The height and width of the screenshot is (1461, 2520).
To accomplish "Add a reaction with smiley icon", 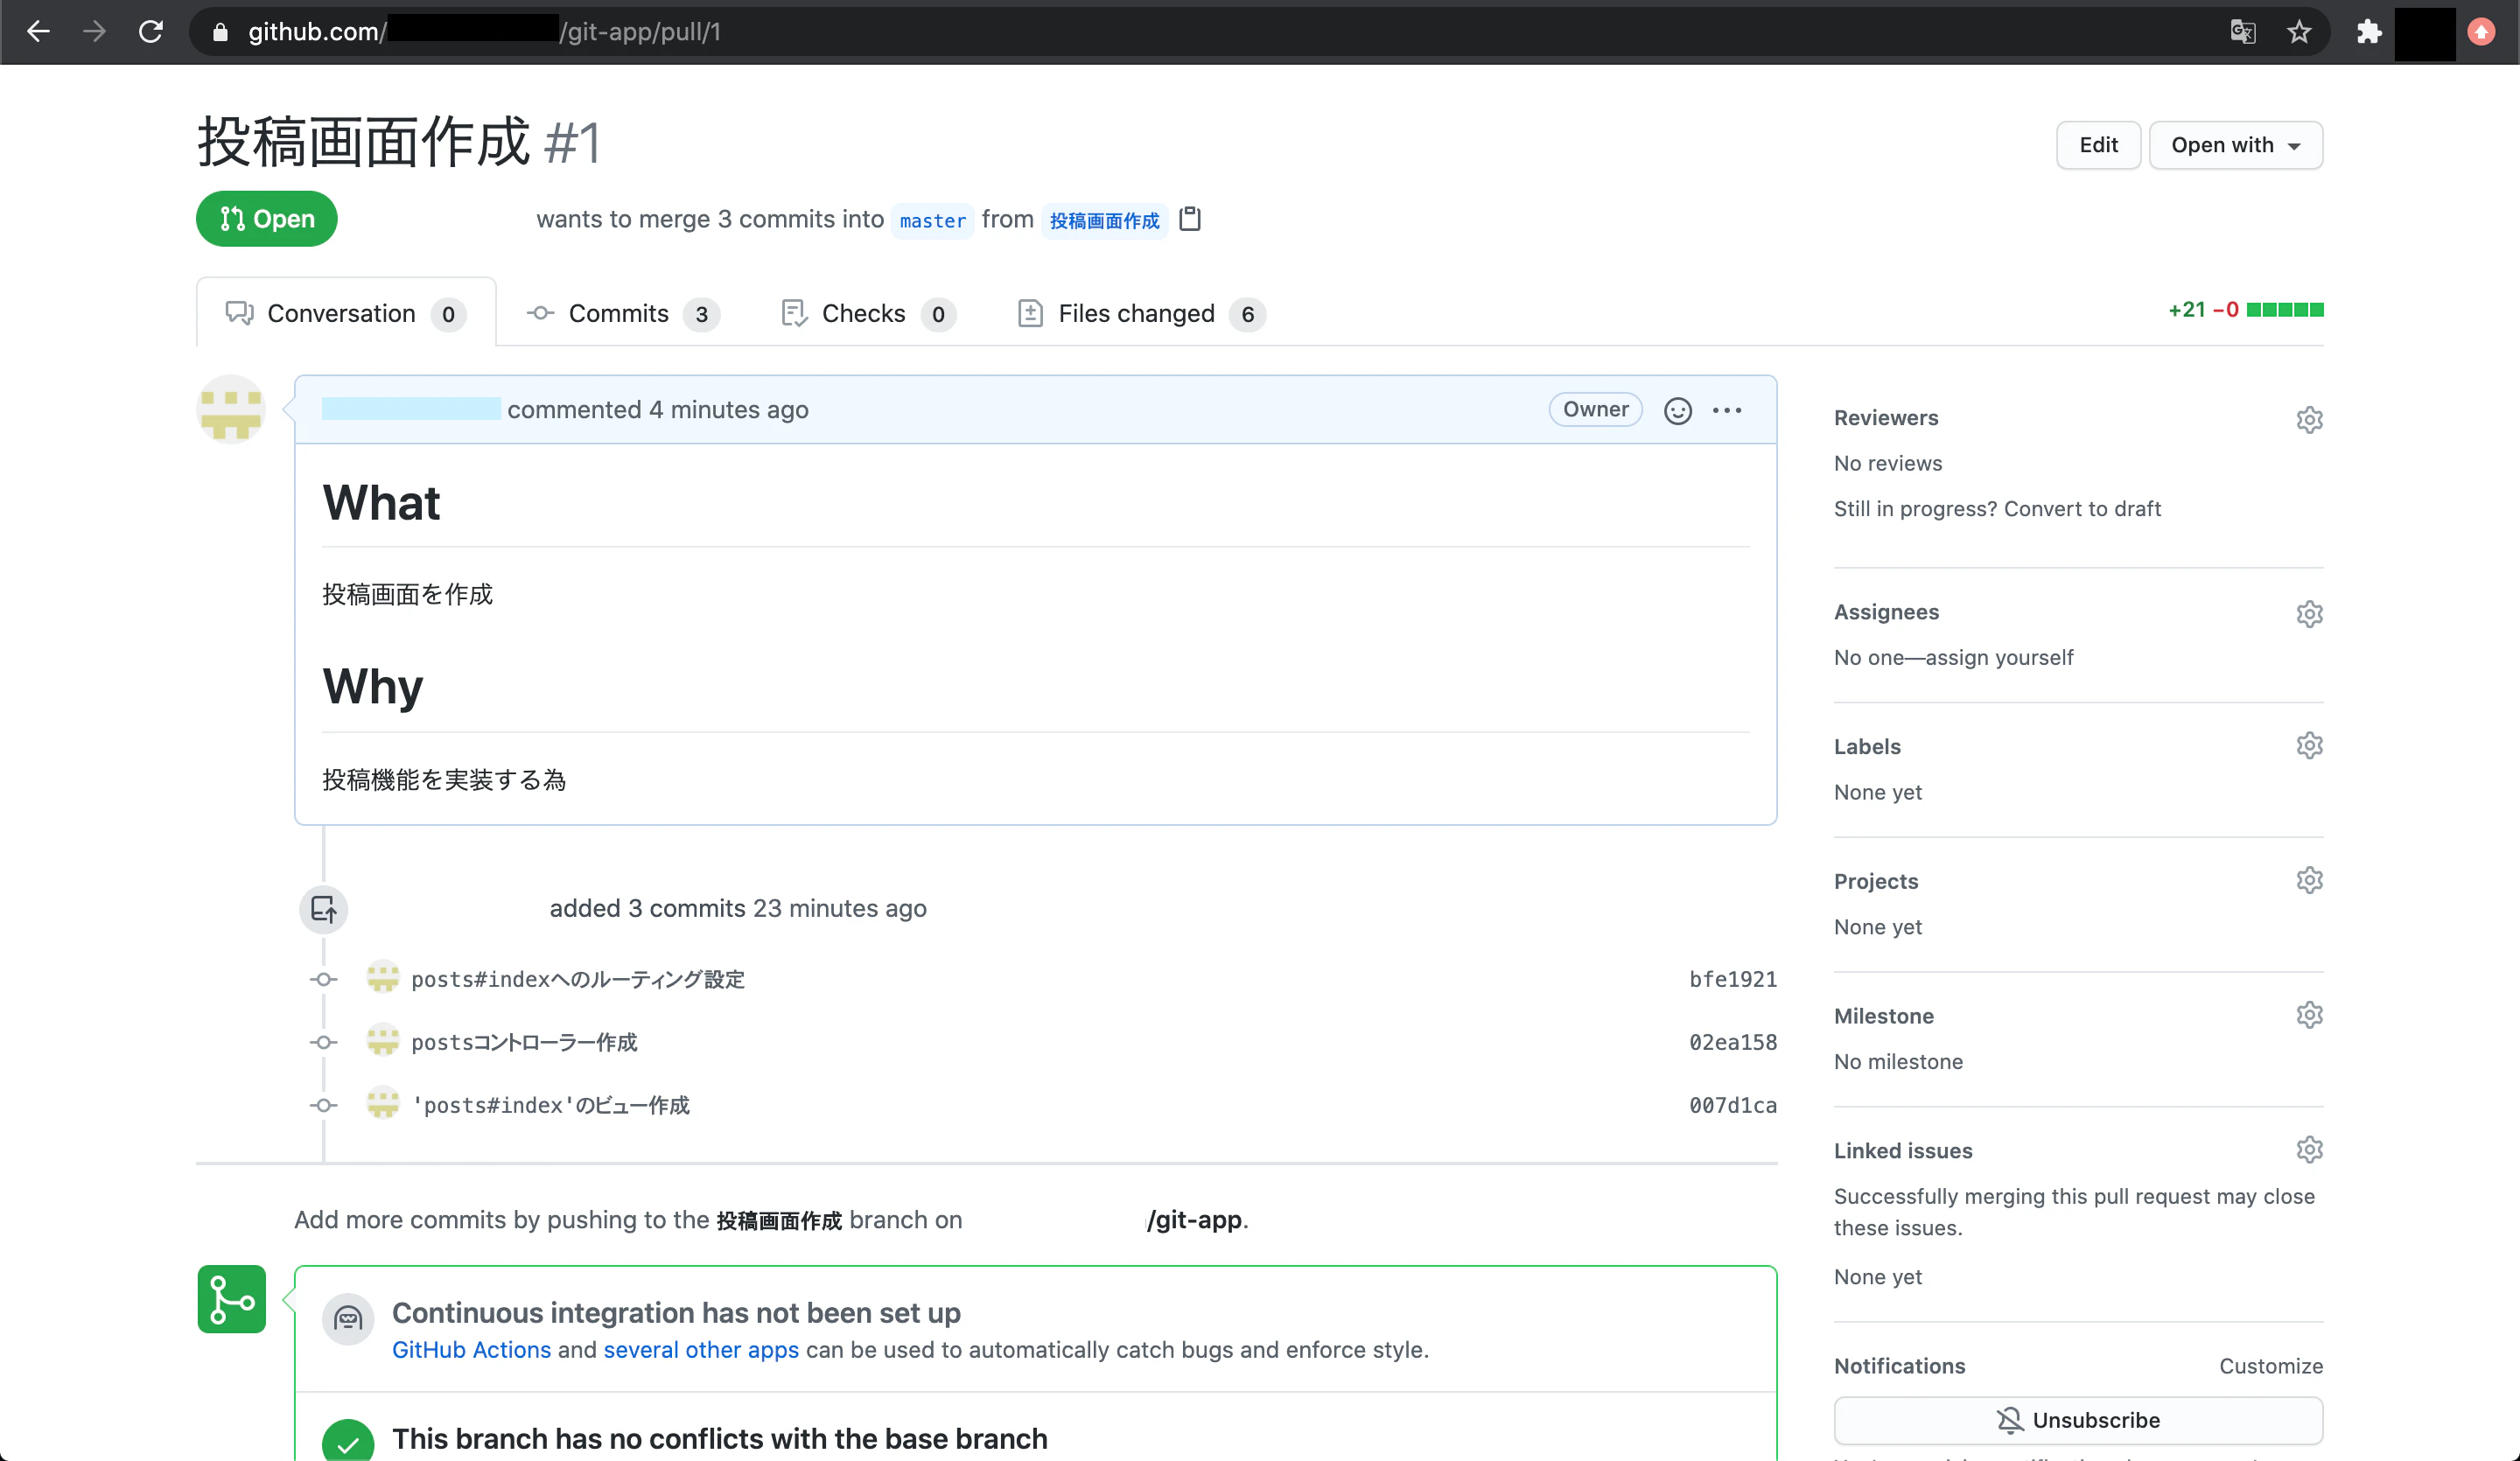I will pyautogui.click(x=1677, y=410).
